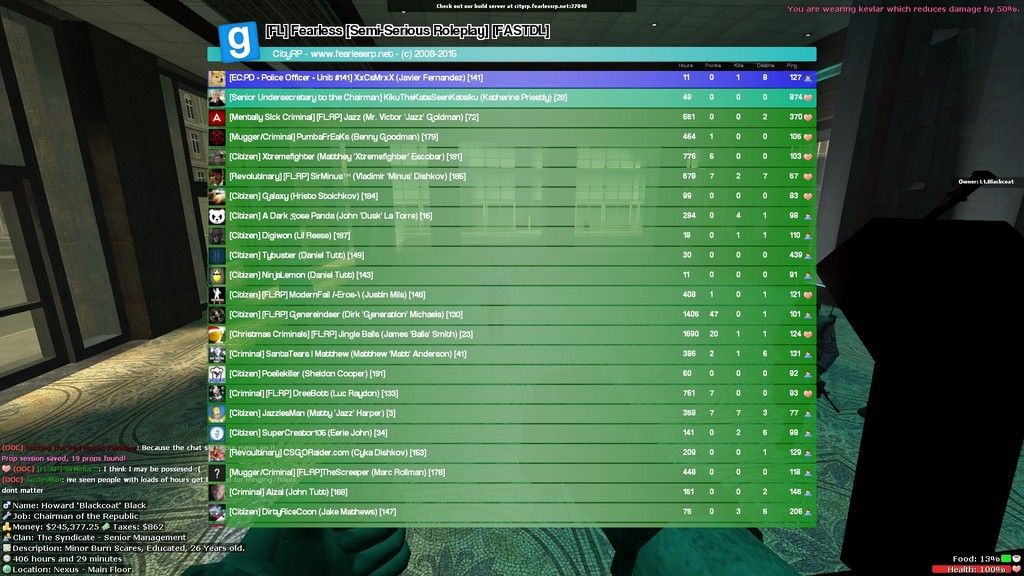The height and width of the screenshot is (576, 1024).
Task: Click the Health 100% bar in HUD
Action: [x=972, y=569]
